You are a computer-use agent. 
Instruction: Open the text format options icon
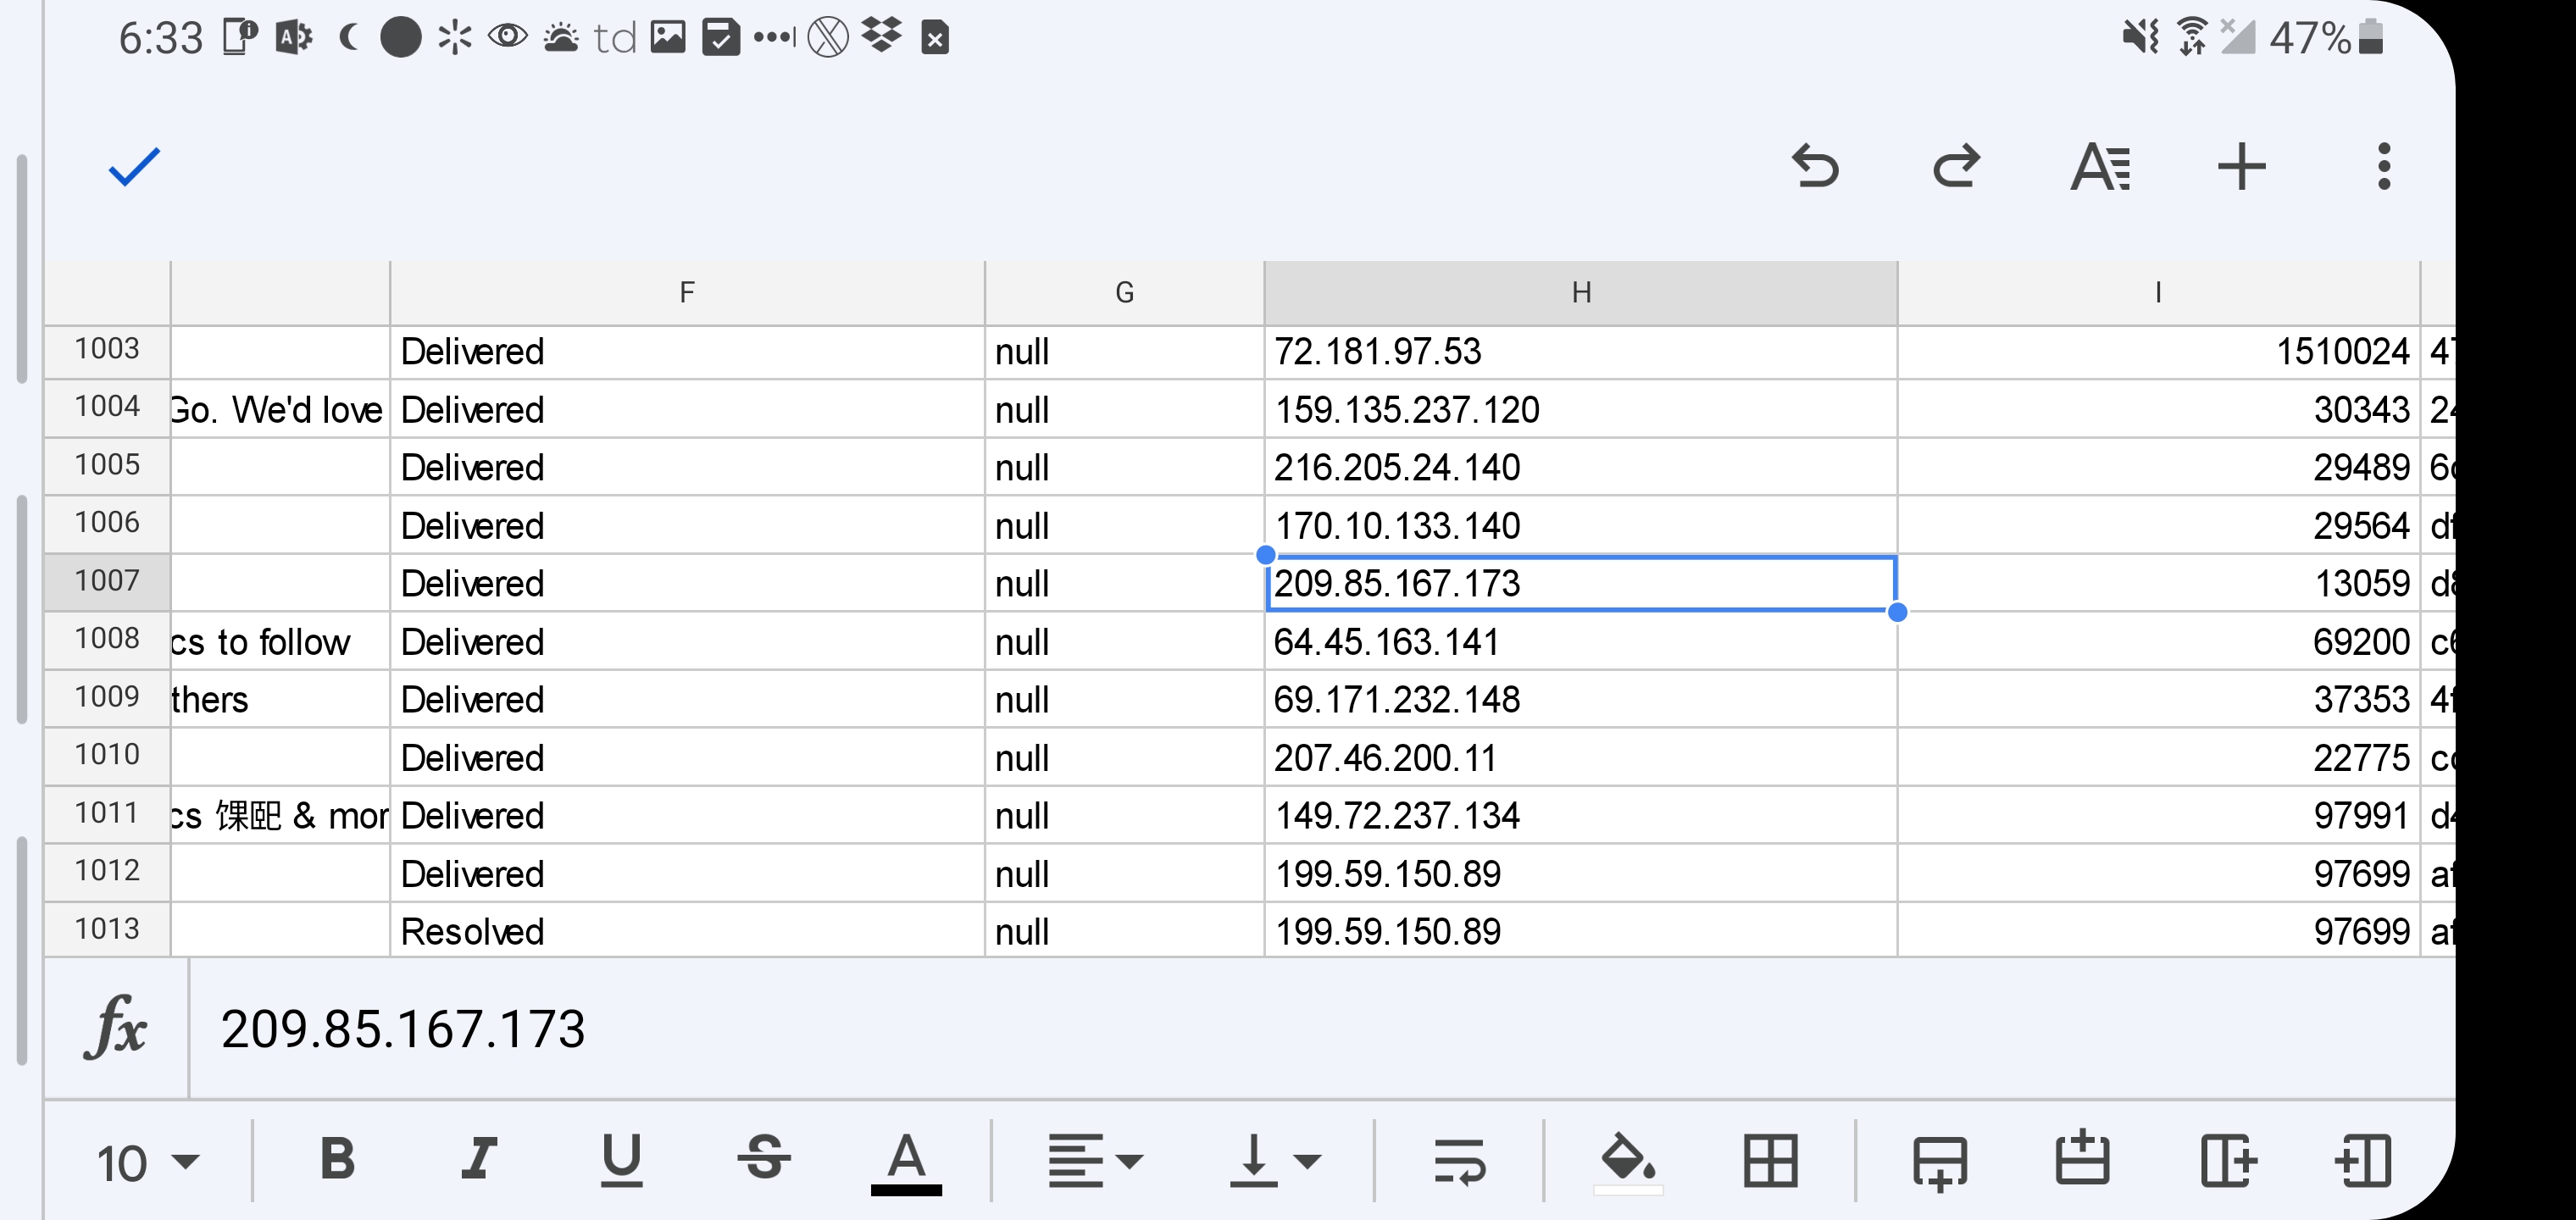tap(2100, 167)
